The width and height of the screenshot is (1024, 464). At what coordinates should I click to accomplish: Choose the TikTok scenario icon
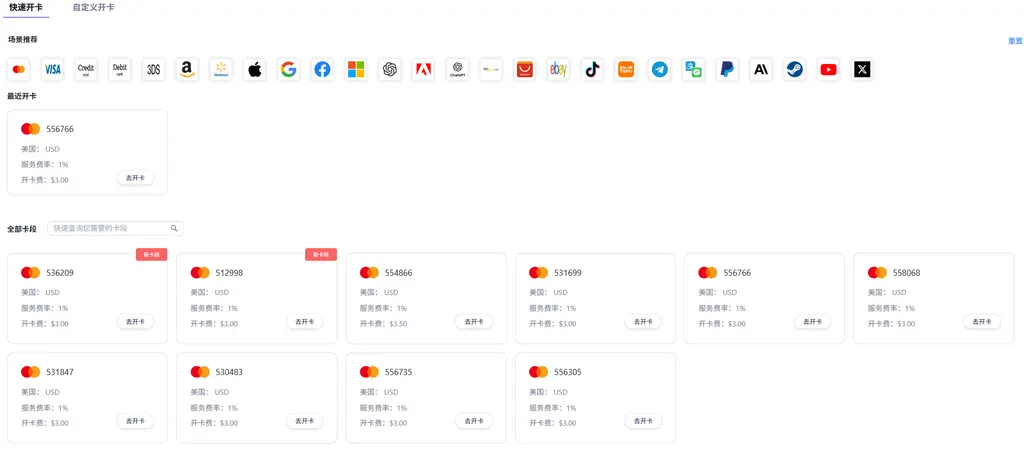592,69
